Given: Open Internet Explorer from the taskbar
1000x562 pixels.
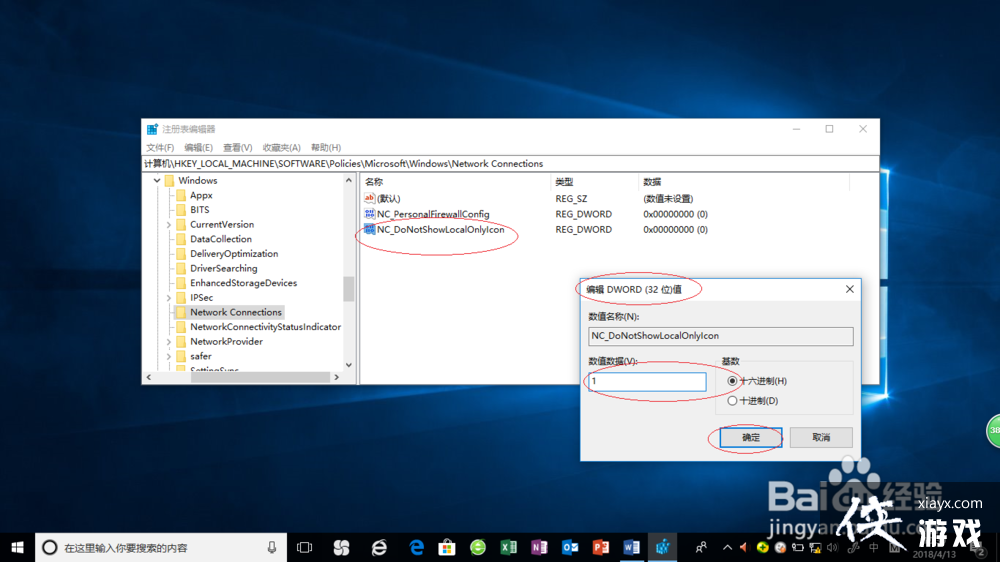Looking at the screenshot, I should (x=379, y=547).
